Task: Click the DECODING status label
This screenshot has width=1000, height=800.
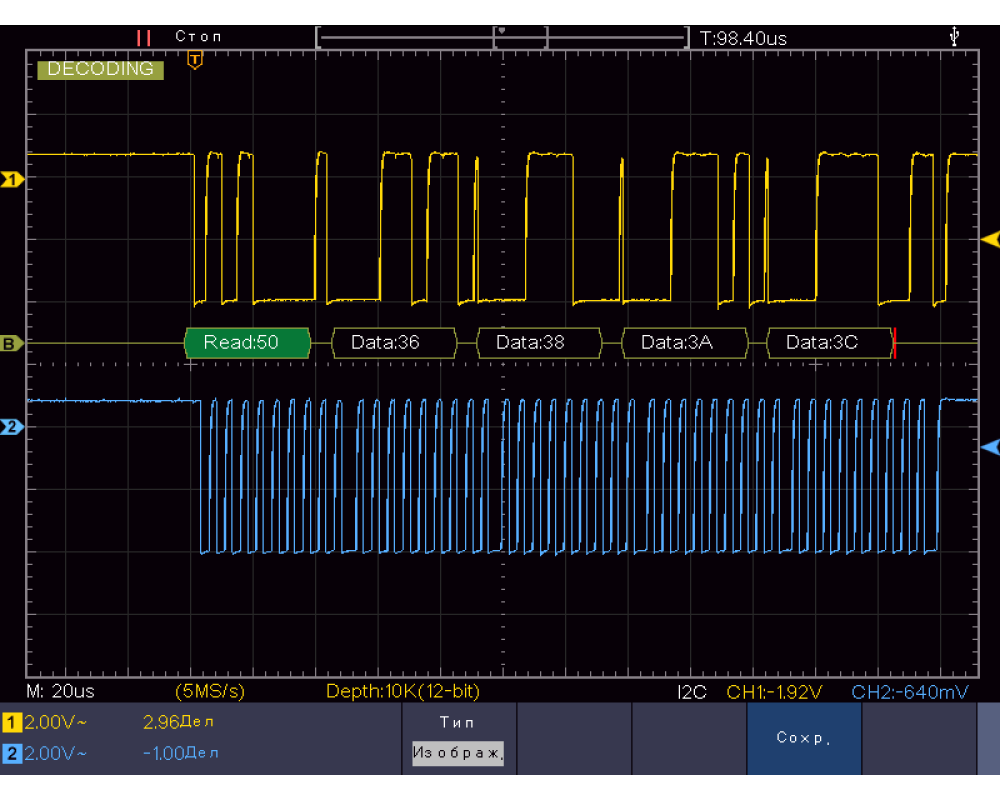Action: (100, 69)
